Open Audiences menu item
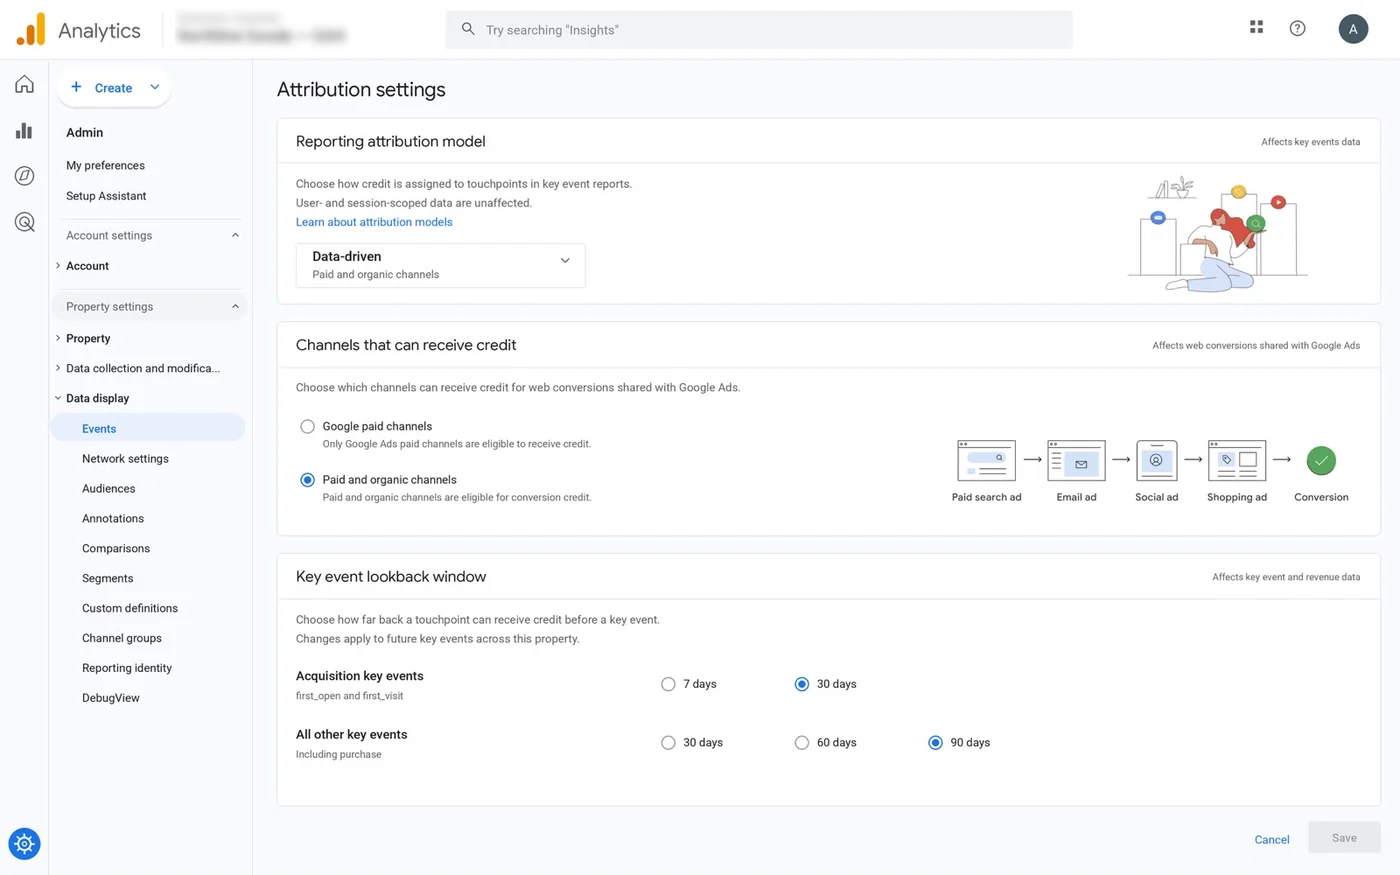The image size is (1400, 875). tap(109, 489)
